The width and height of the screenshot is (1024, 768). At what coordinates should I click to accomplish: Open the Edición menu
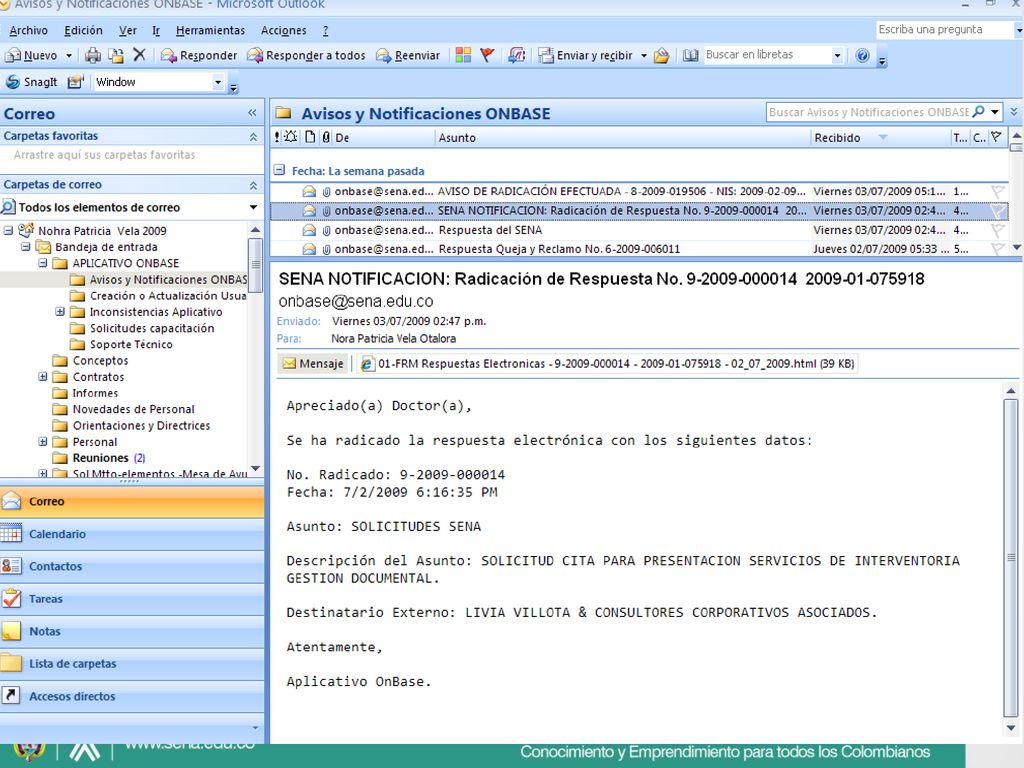pyautogui.click(x=83, y=30)
